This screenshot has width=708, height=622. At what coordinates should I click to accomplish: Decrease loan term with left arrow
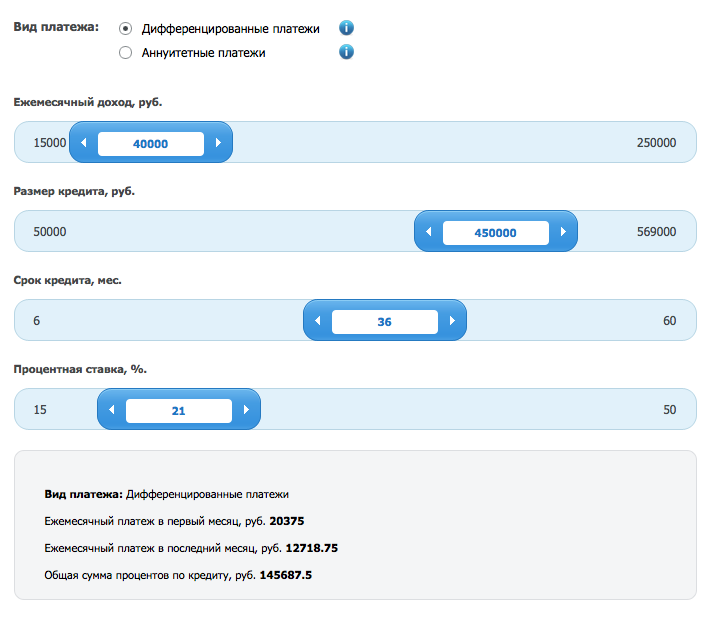[x=317, y=320]
